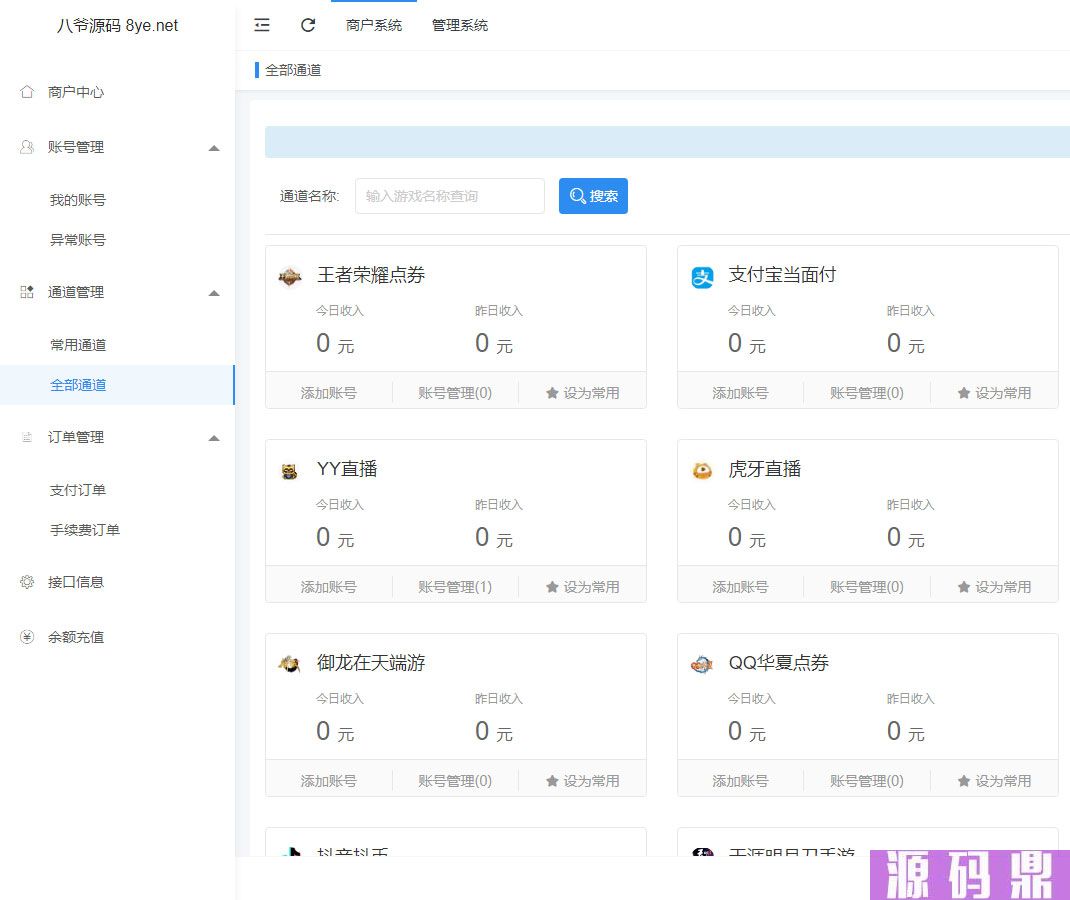Click the 支付宝当面付 card title

[783, 275]
